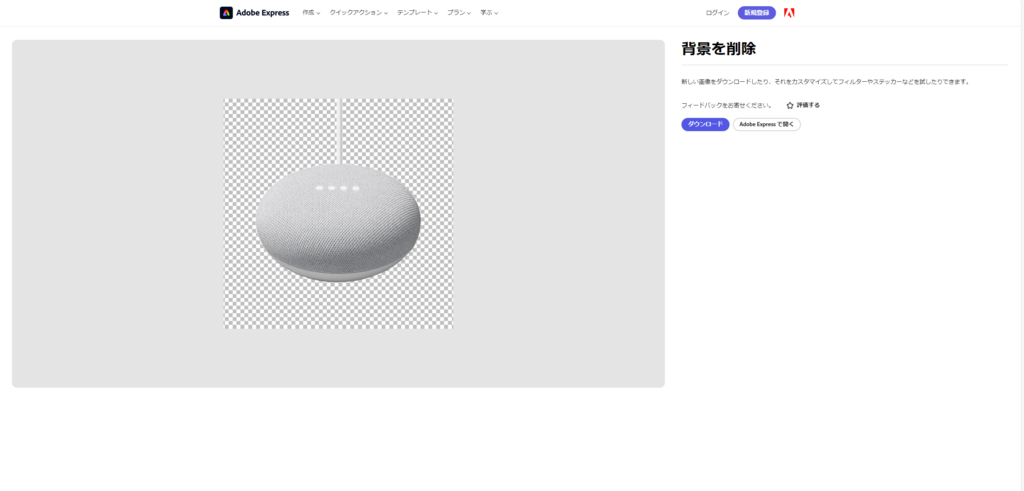The image size is (1024, 491).
Task: Click the フィードバックをお寄せください text
Action: click(726, 105)
